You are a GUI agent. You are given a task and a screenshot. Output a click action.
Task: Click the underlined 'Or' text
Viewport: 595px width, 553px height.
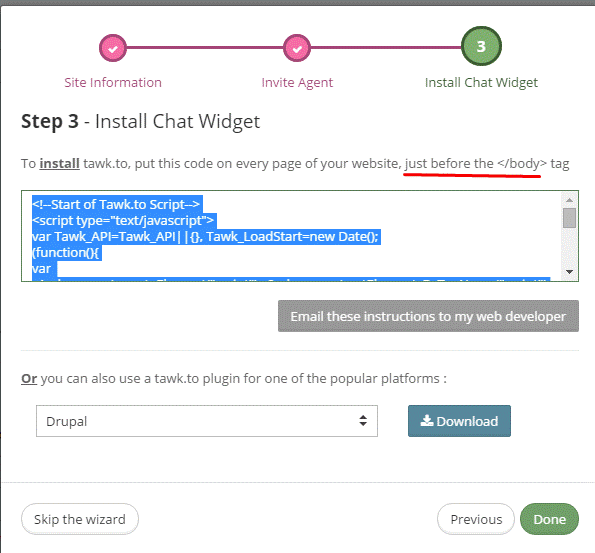29,378
